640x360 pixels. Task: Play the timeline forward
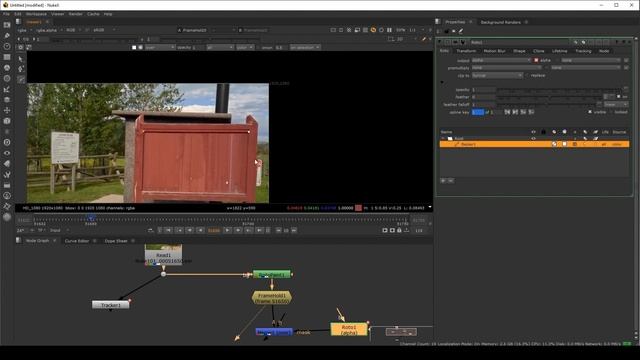pyautogui.click(x=227, y=231)
